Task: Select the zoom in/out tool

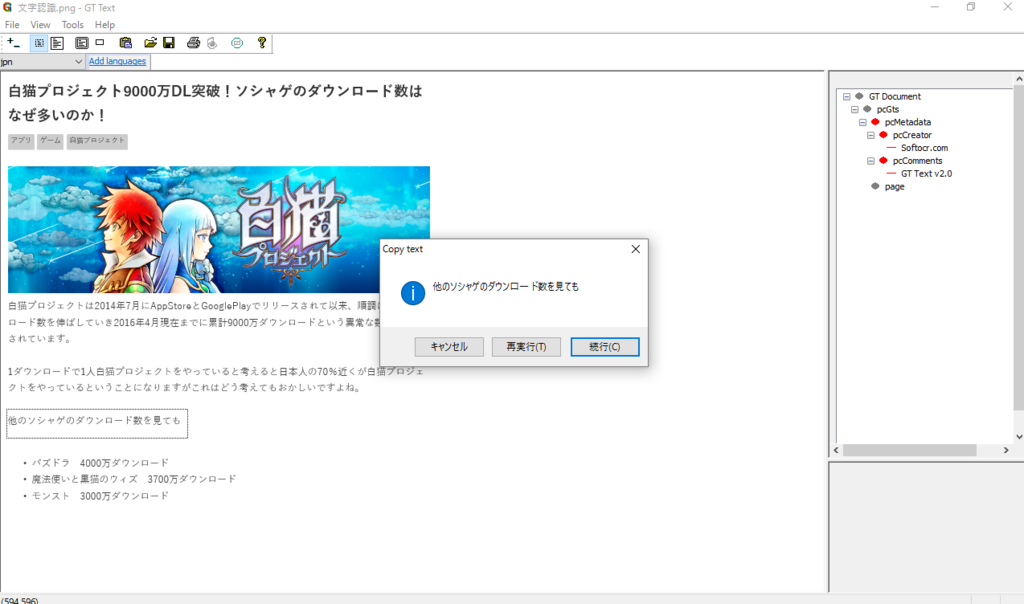Action: (x=12, y=43)
